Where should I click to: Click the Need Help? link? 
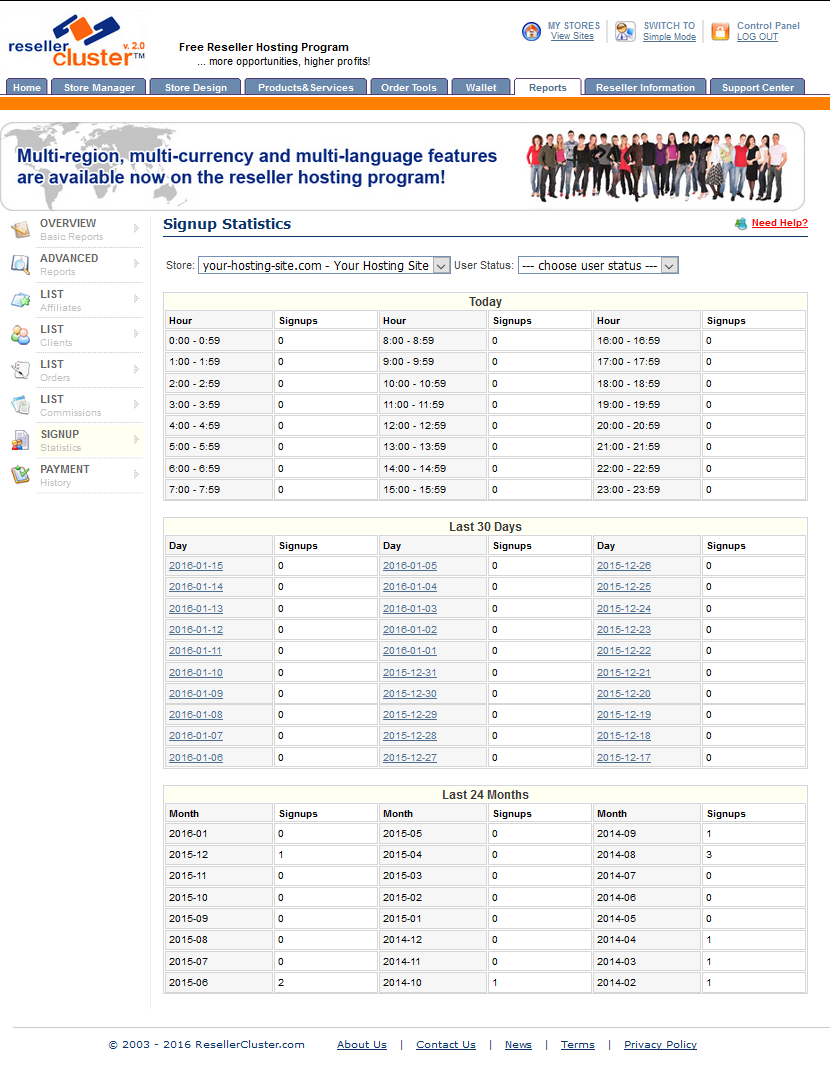(780, 223)
